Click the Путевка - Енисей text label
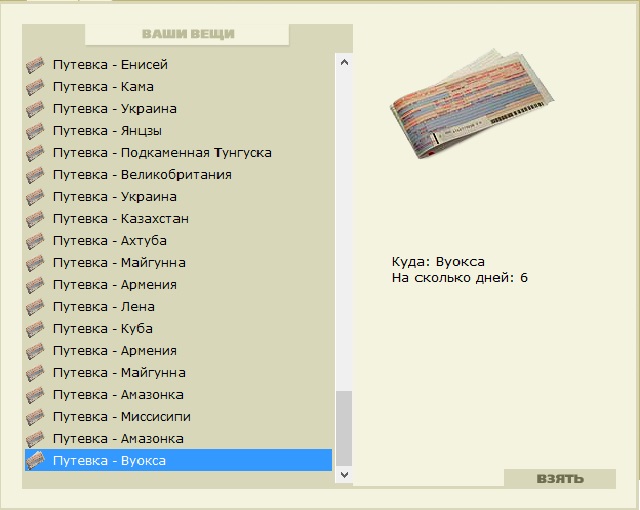This screenshot has width=640, height=510. [110, 65]
